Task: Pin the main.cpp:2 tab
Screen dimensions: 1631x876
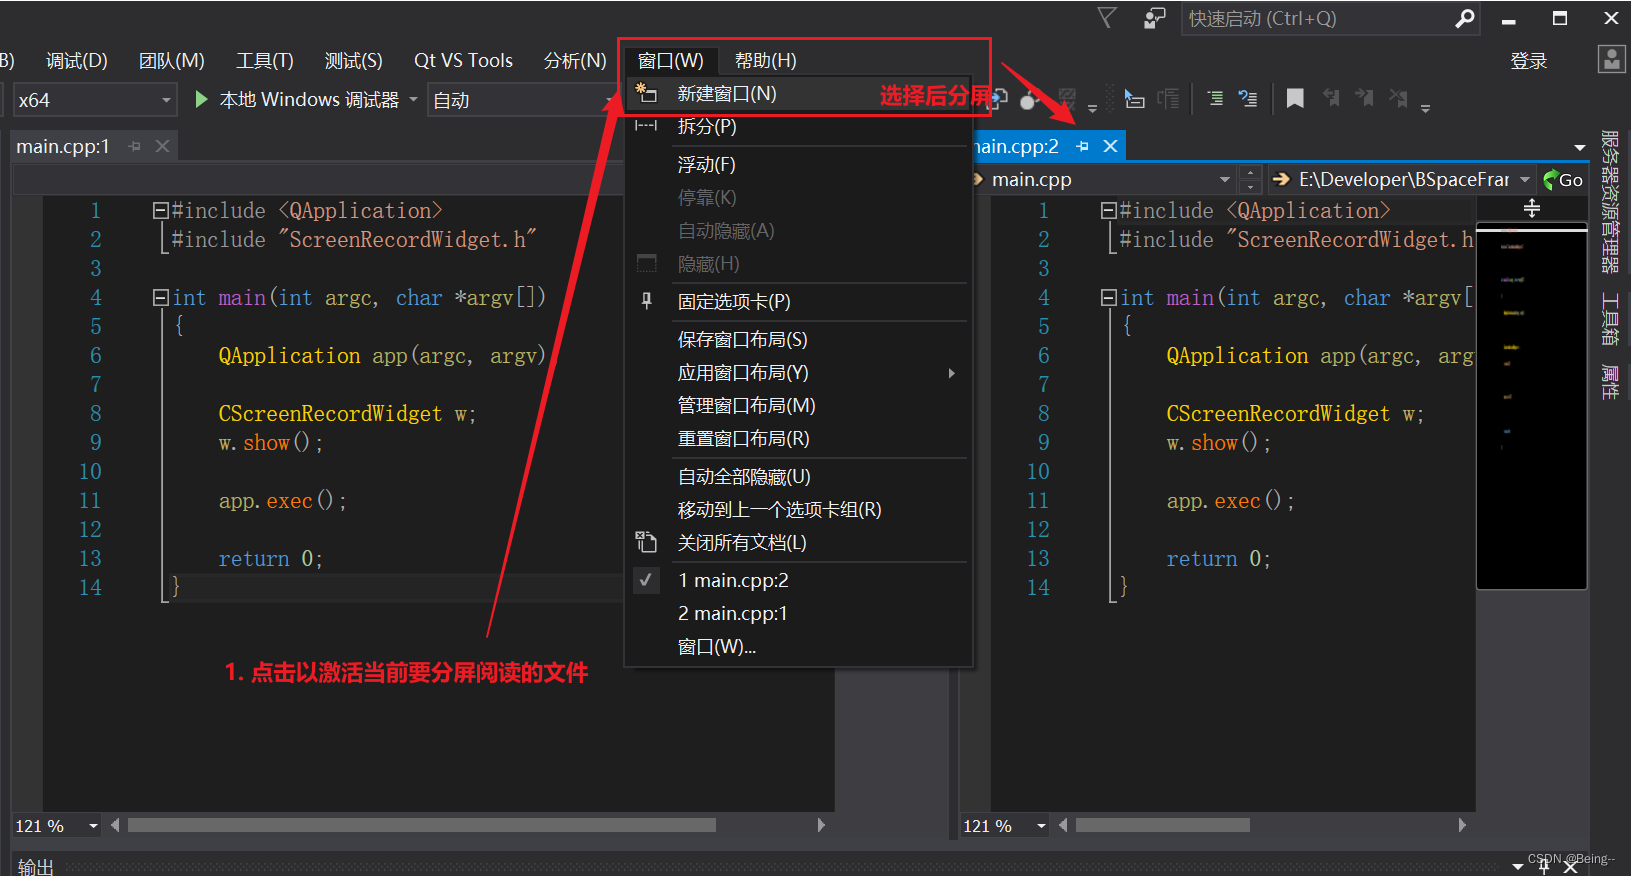Action: coord(1082,146)
